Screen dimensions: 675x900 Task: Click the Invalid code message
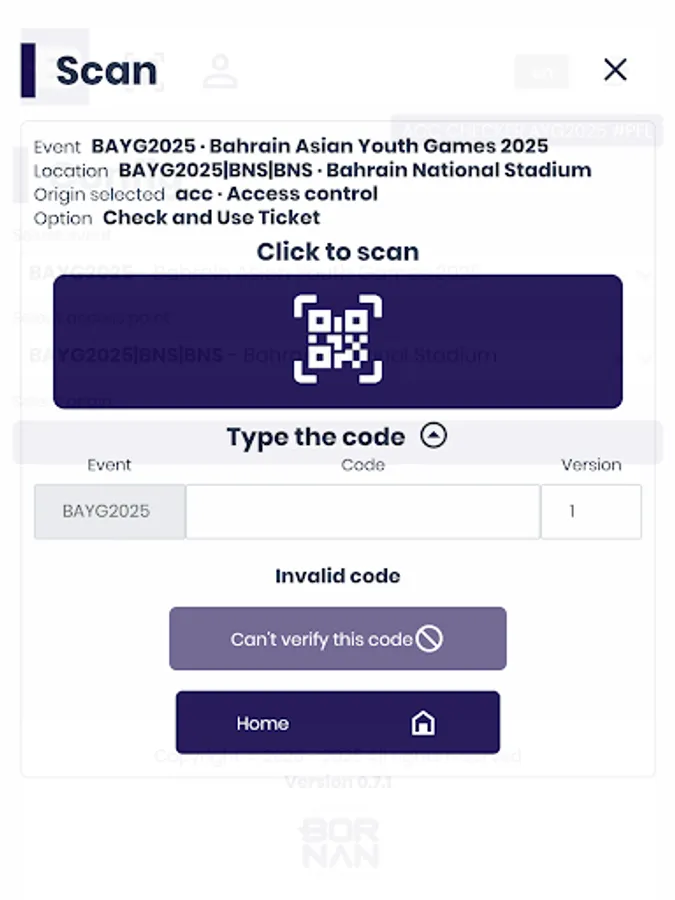[338, 576]
